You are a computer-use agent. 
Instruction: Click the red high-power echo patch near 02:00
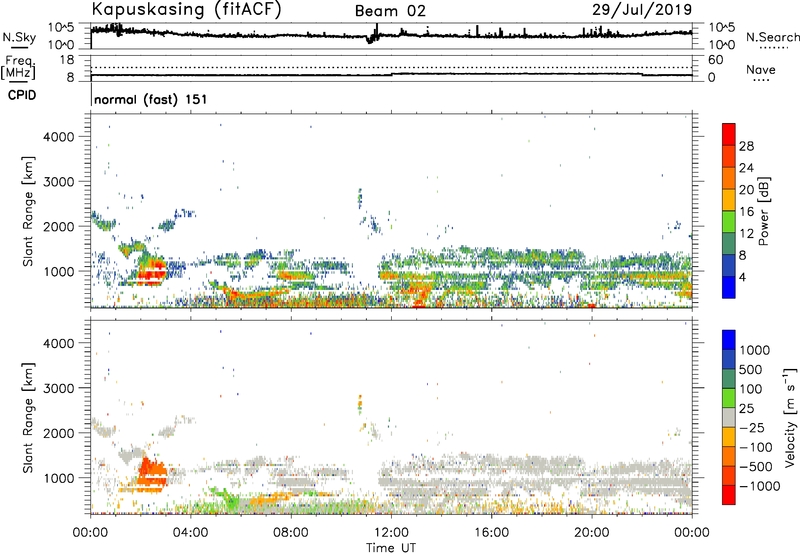[151, 271]
